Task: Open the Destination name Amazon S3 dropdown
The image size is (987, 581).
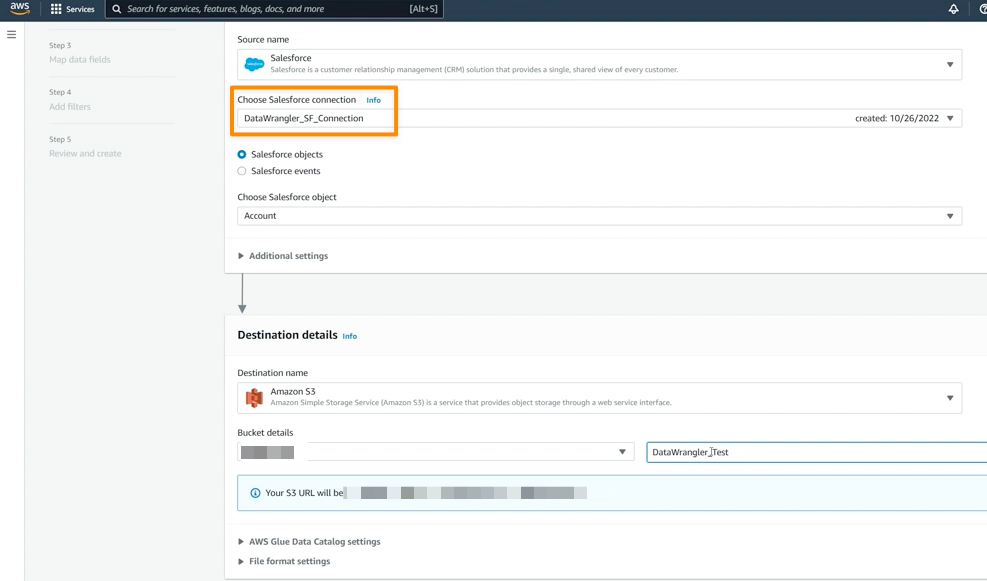Action: click(599, 398)
